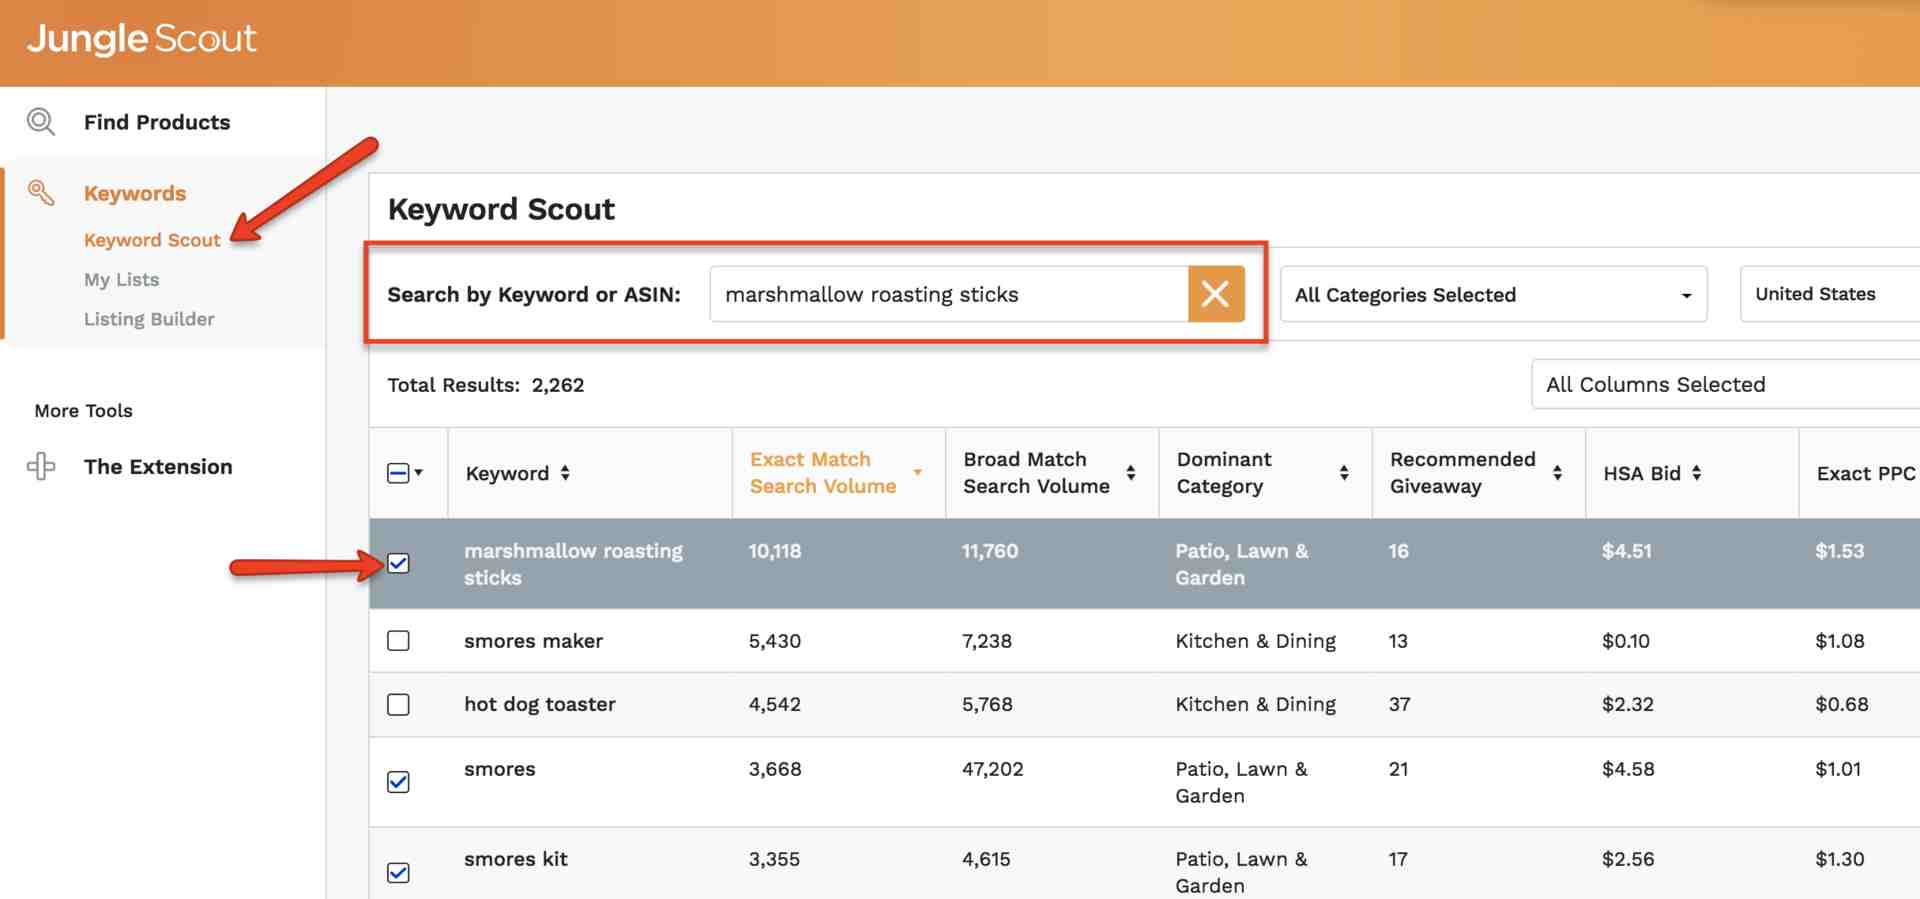The width and height of the screenshot is (1920, 899).
Task: Click the 'Keyword Scout' page heading
Action: tap(501, 209)
